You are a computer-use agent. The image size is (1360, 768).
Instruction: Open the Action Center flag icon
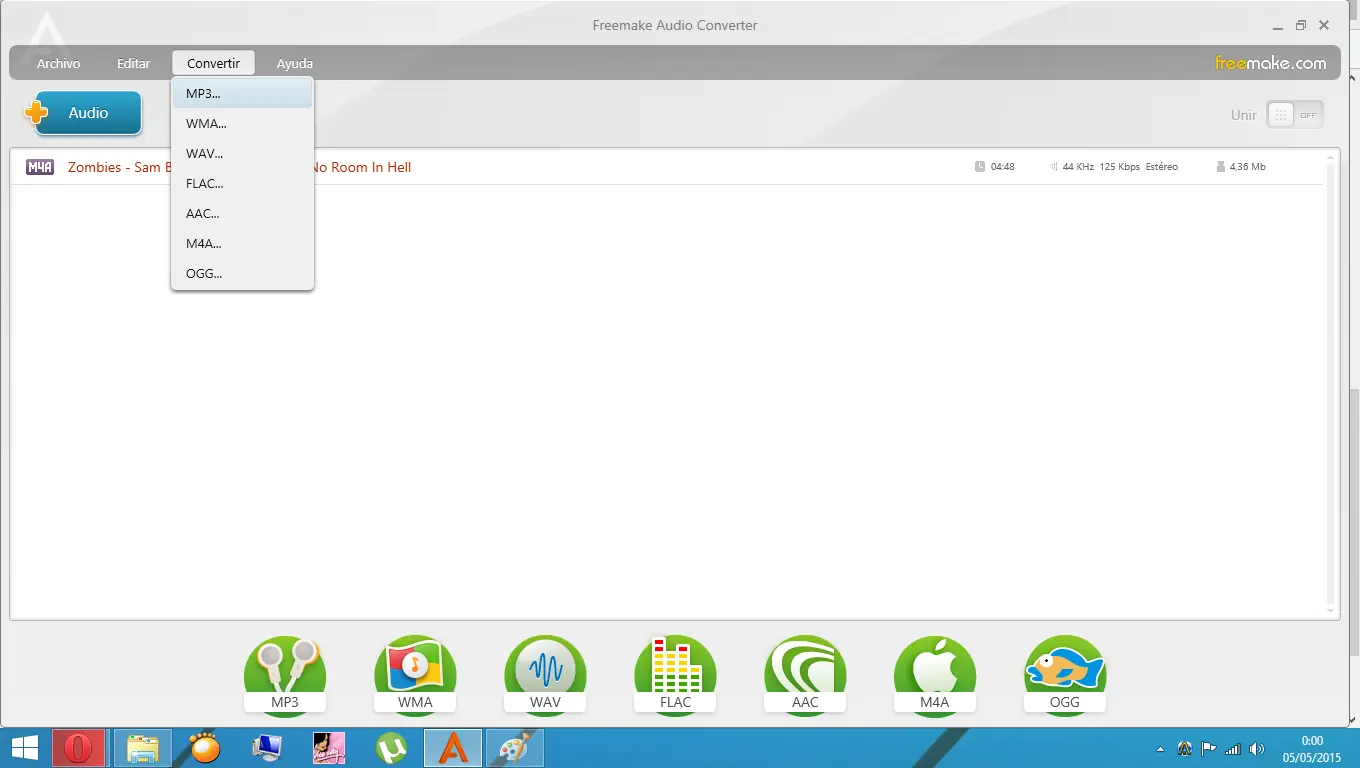1209,748
